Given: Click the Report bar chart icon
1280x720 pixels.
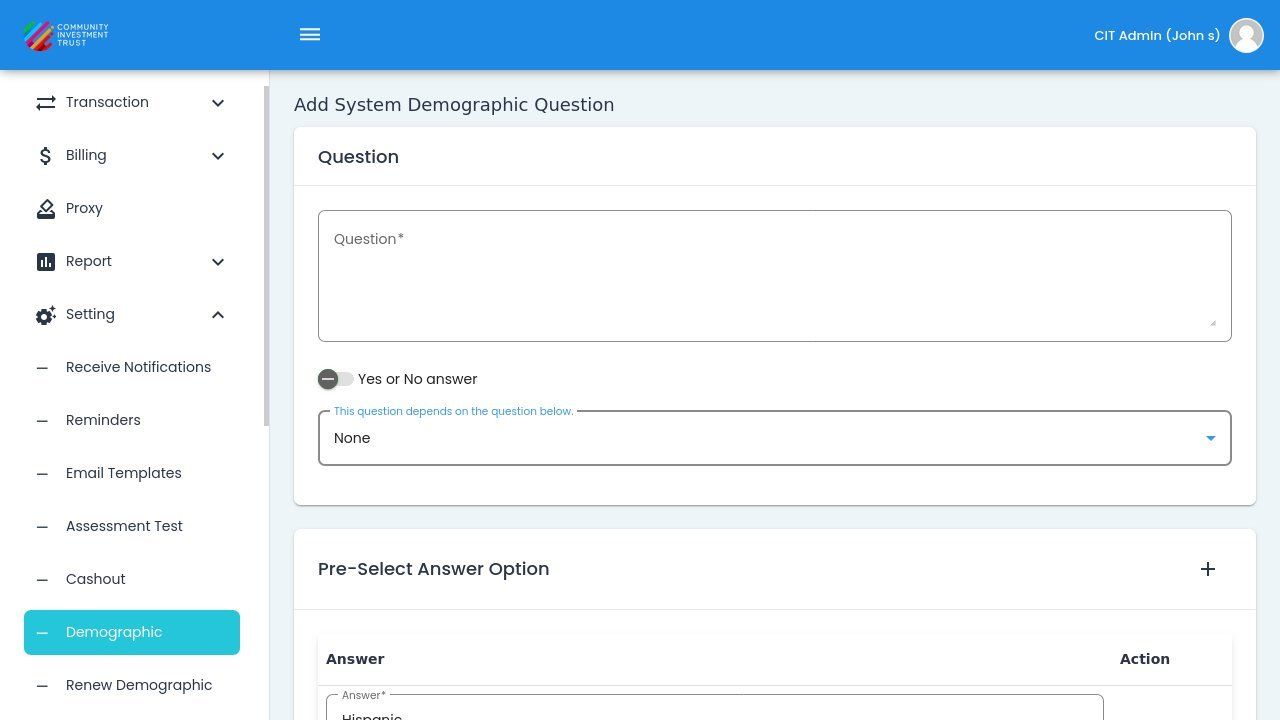Looking at the screenshot, I should 46,262.
